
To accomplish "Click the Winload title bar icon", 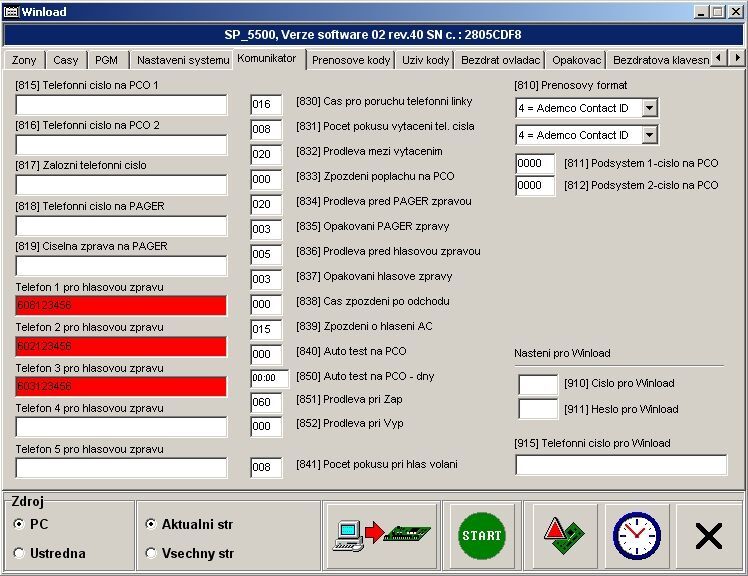I will (11, 11).
